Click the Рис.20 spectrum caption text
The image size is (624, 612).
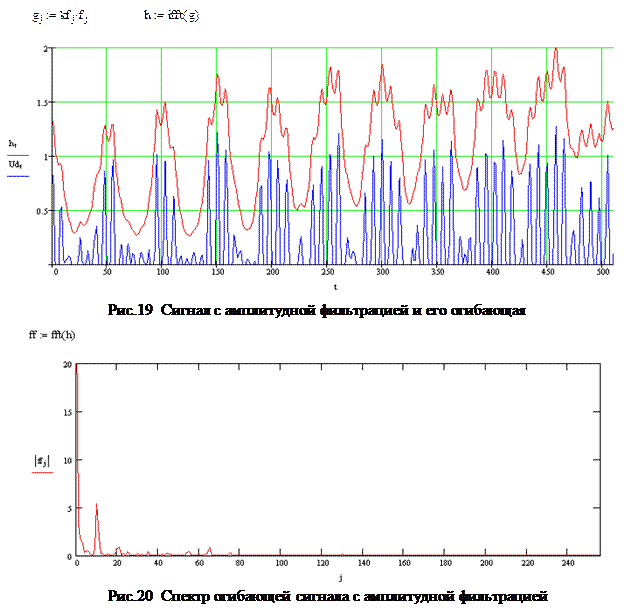[329, 596]
